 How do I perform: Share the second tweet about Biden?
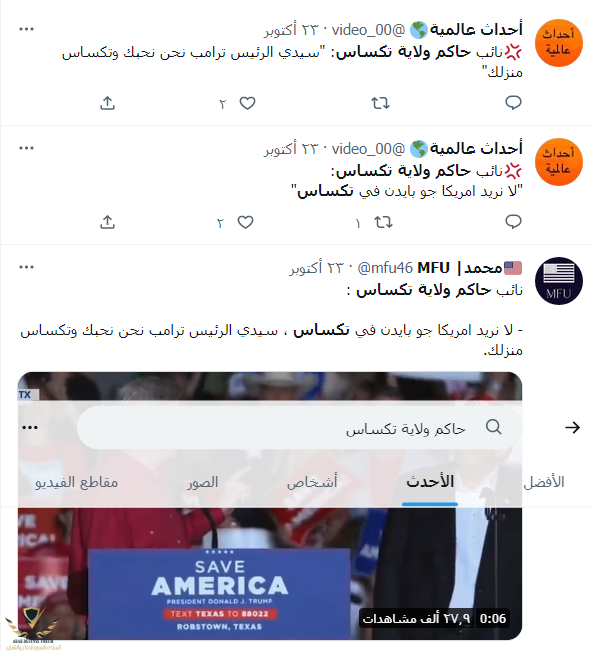click(x=107, y=222)
